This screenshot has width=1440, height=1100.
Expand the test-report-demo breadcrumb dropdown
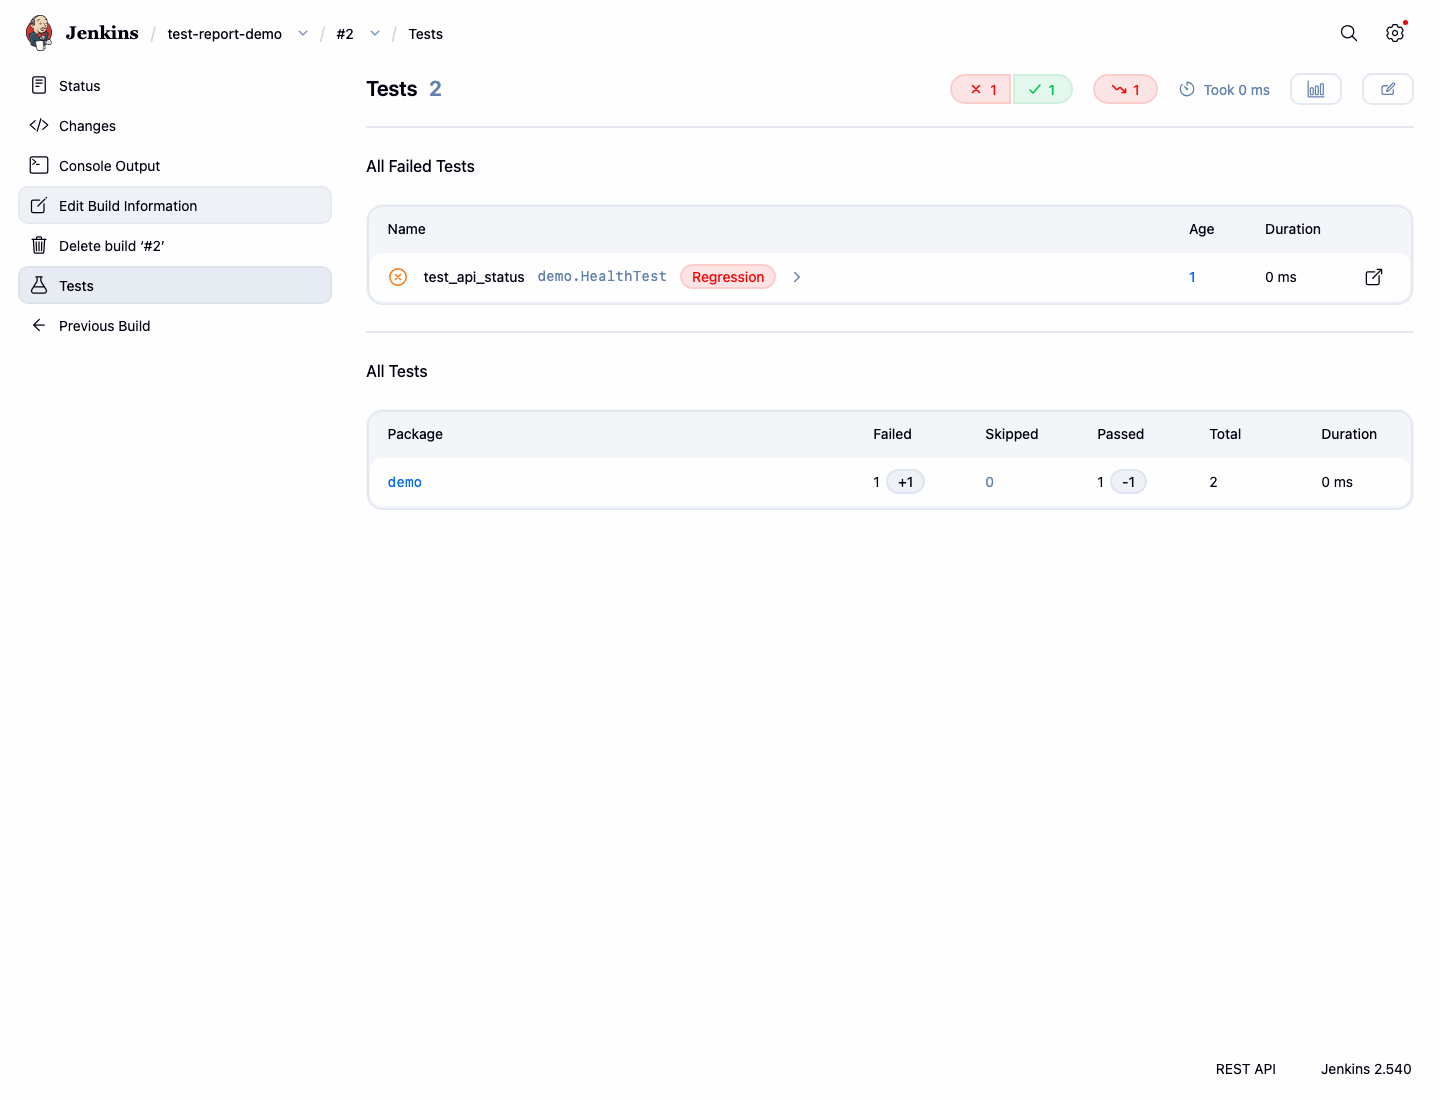point(303,33)
